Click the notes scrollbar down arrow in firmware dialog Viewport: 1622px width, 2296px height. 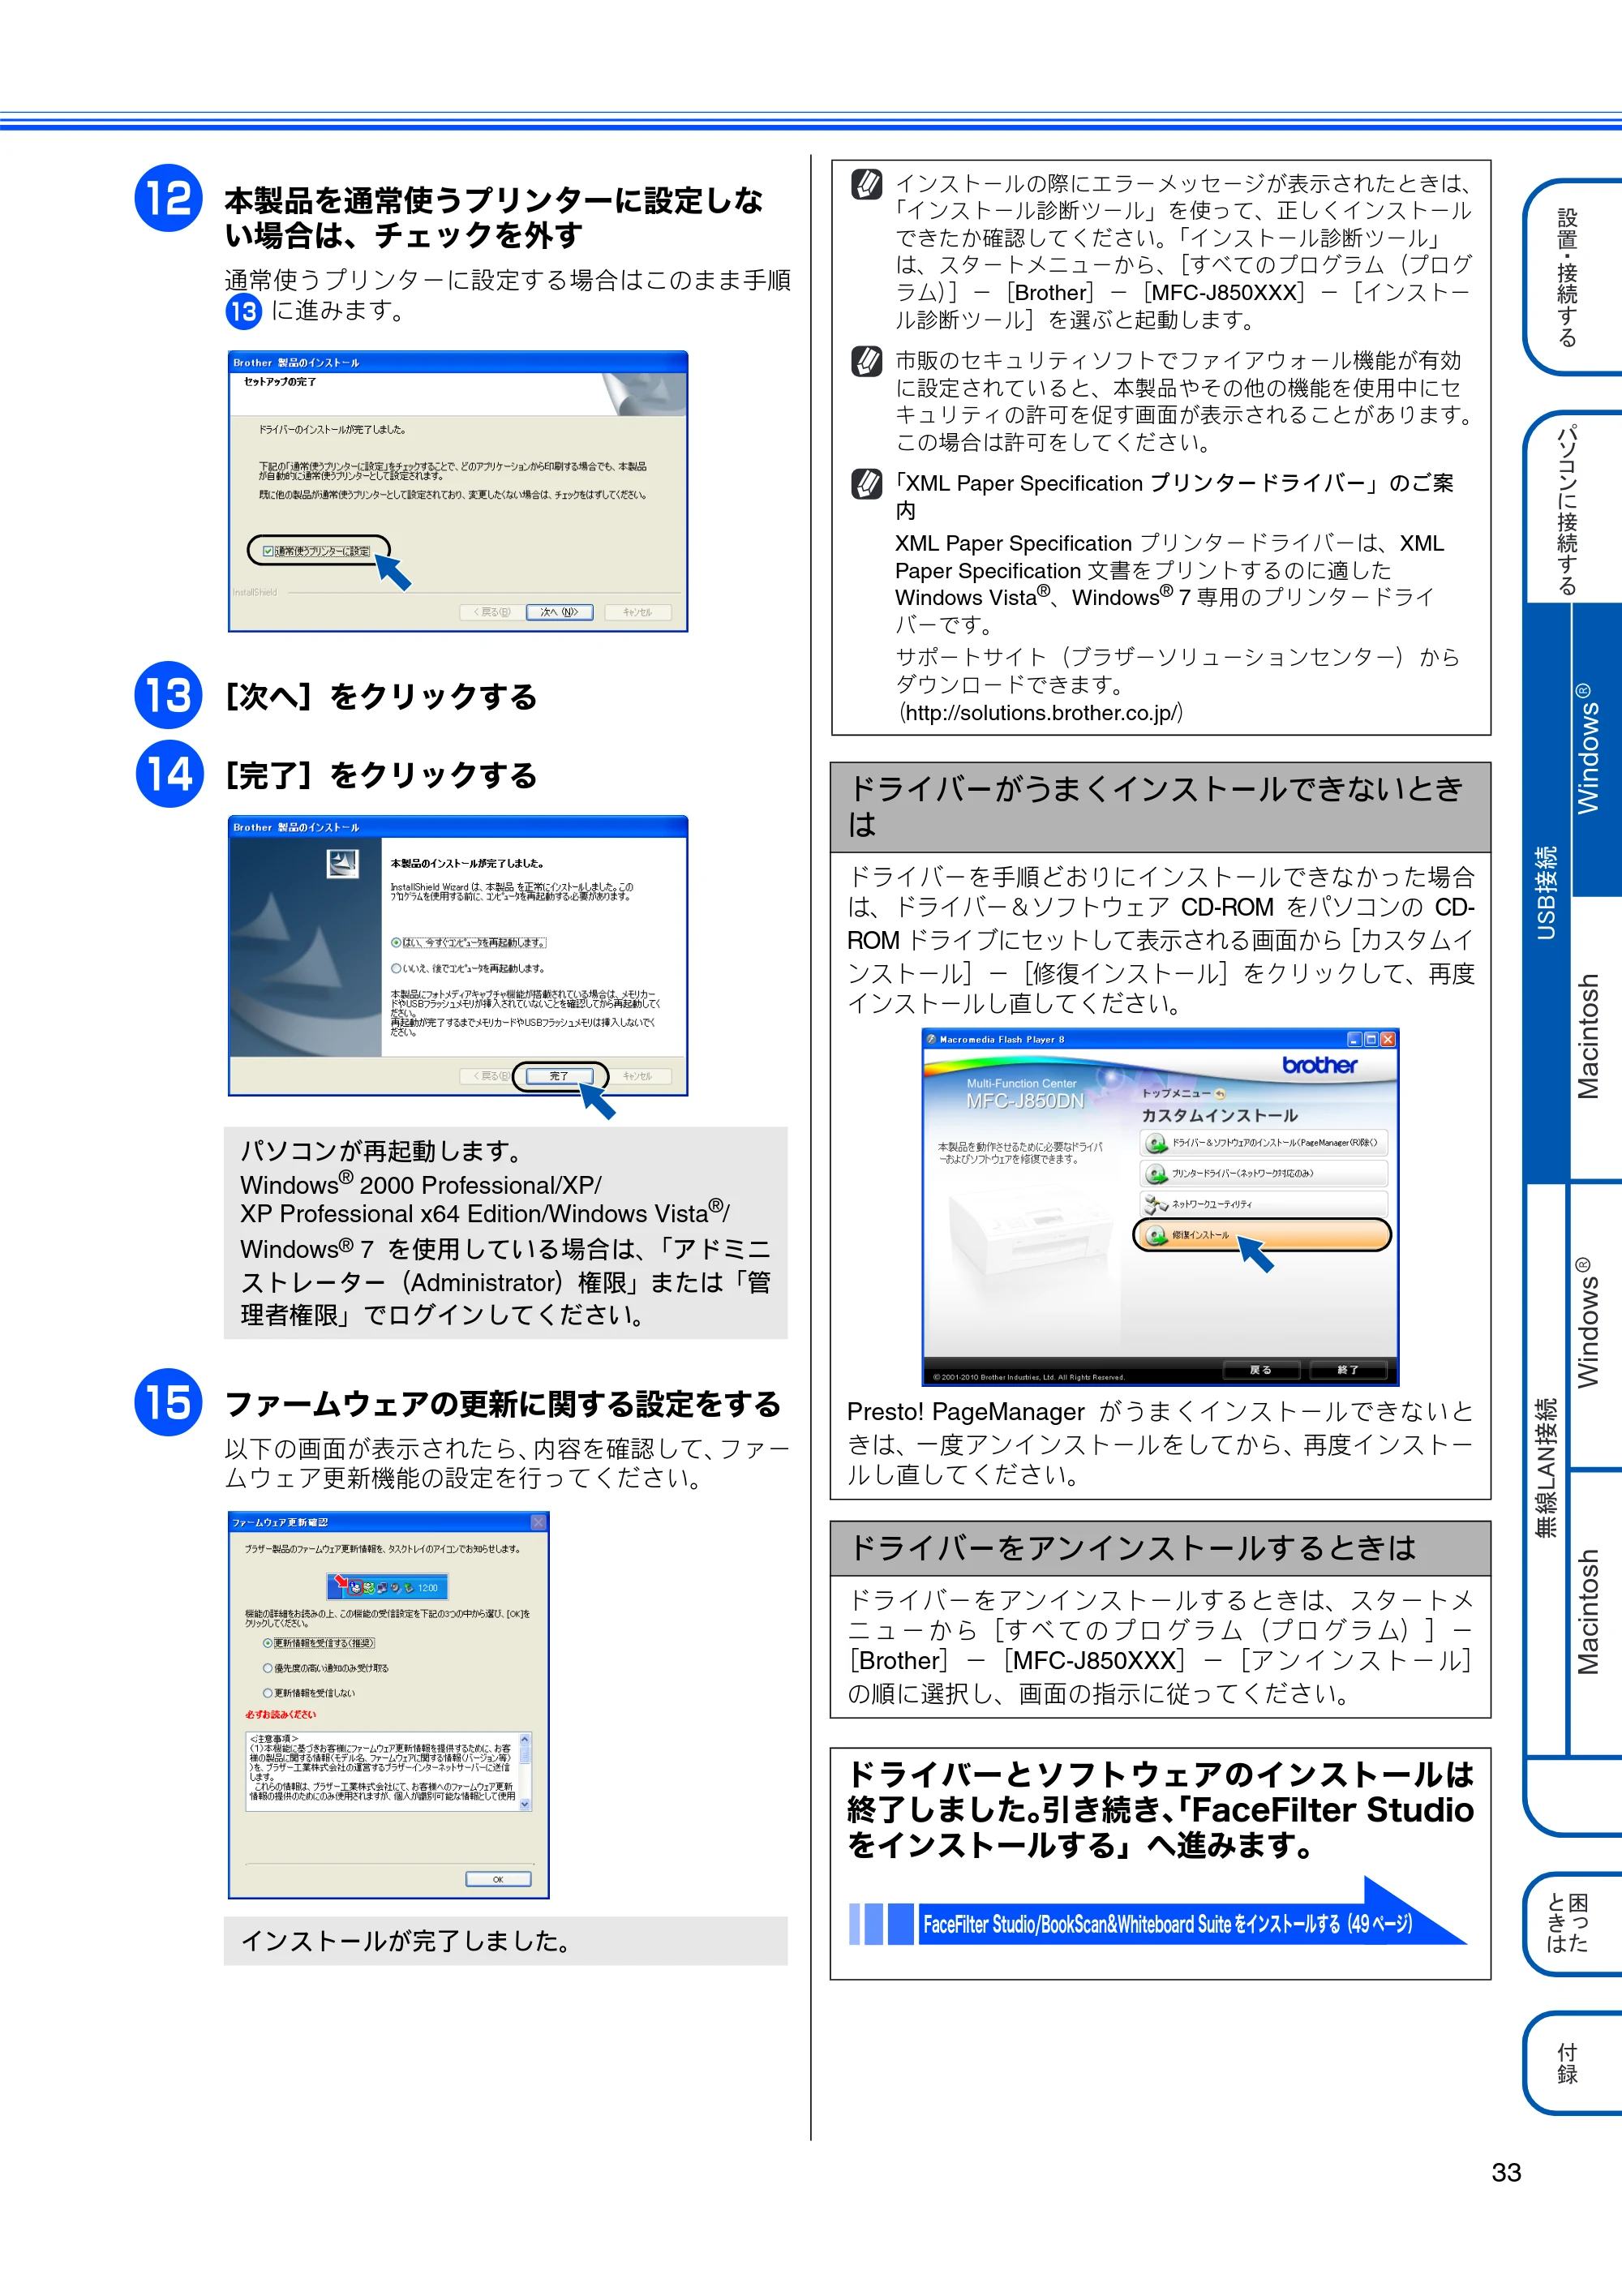tap(525, 1804)
